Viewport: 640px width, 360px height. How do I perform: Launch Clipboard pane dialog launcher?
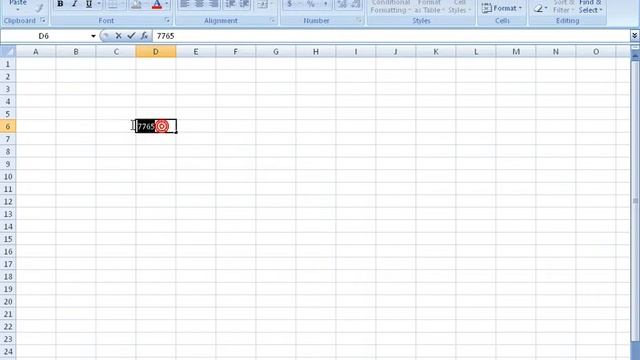[x=43, y=20]
